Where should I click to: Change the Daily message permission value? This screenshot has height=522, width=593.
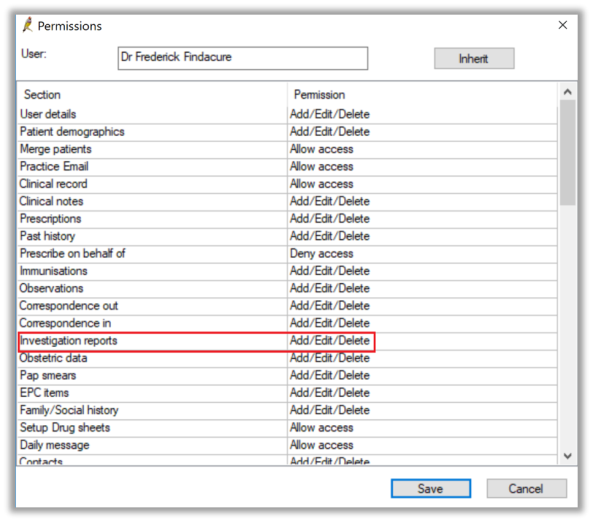pyautogui.click(x=321, y=445)
